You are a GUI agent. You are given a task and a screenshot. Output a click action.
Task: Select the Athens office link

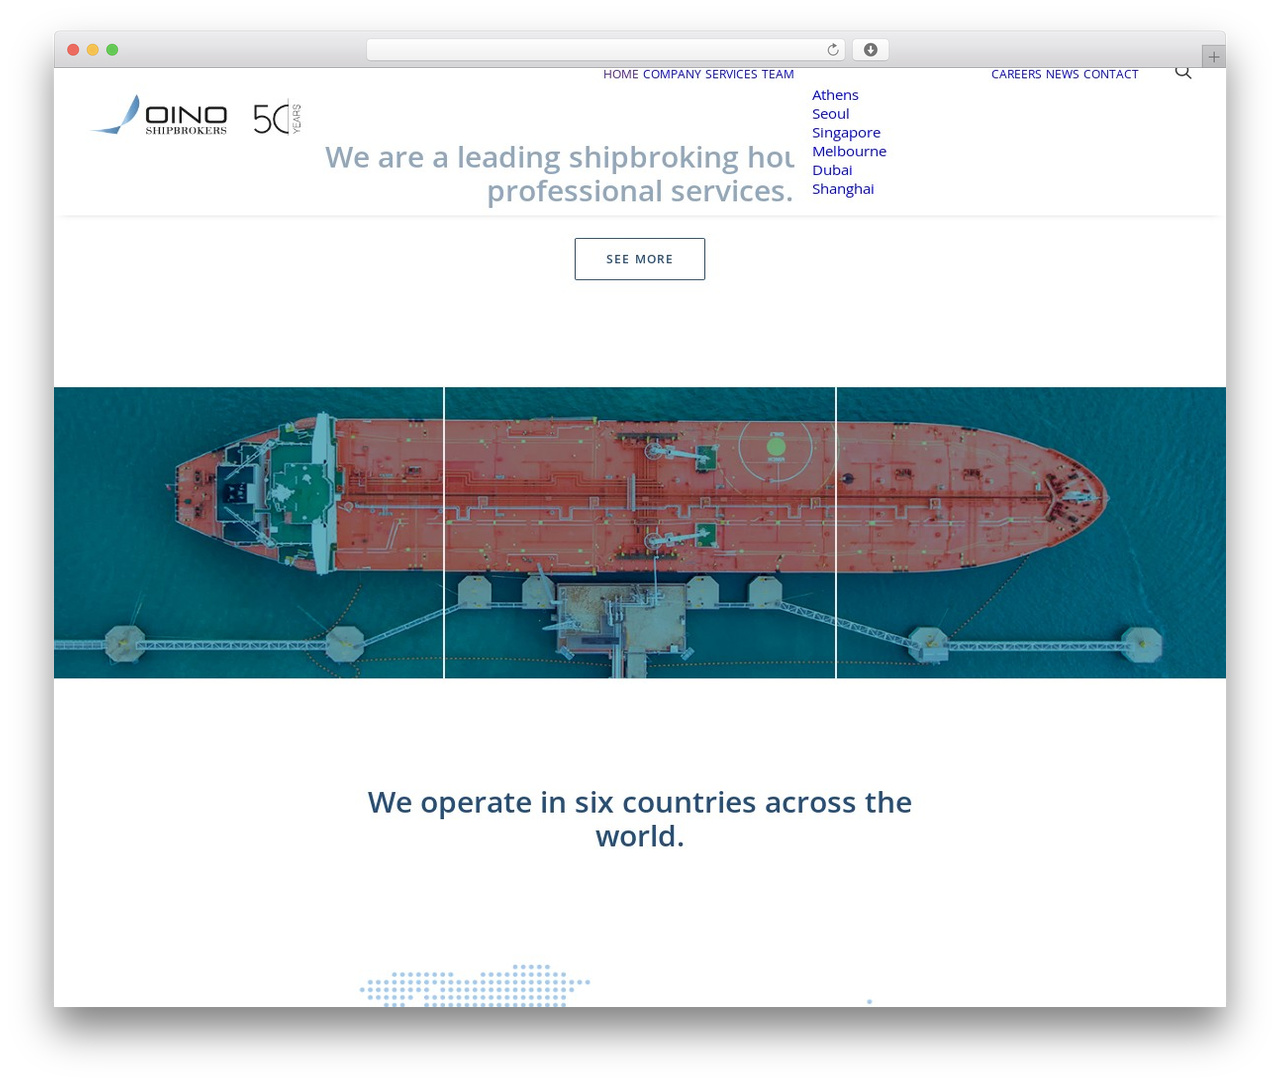(835, 95)
